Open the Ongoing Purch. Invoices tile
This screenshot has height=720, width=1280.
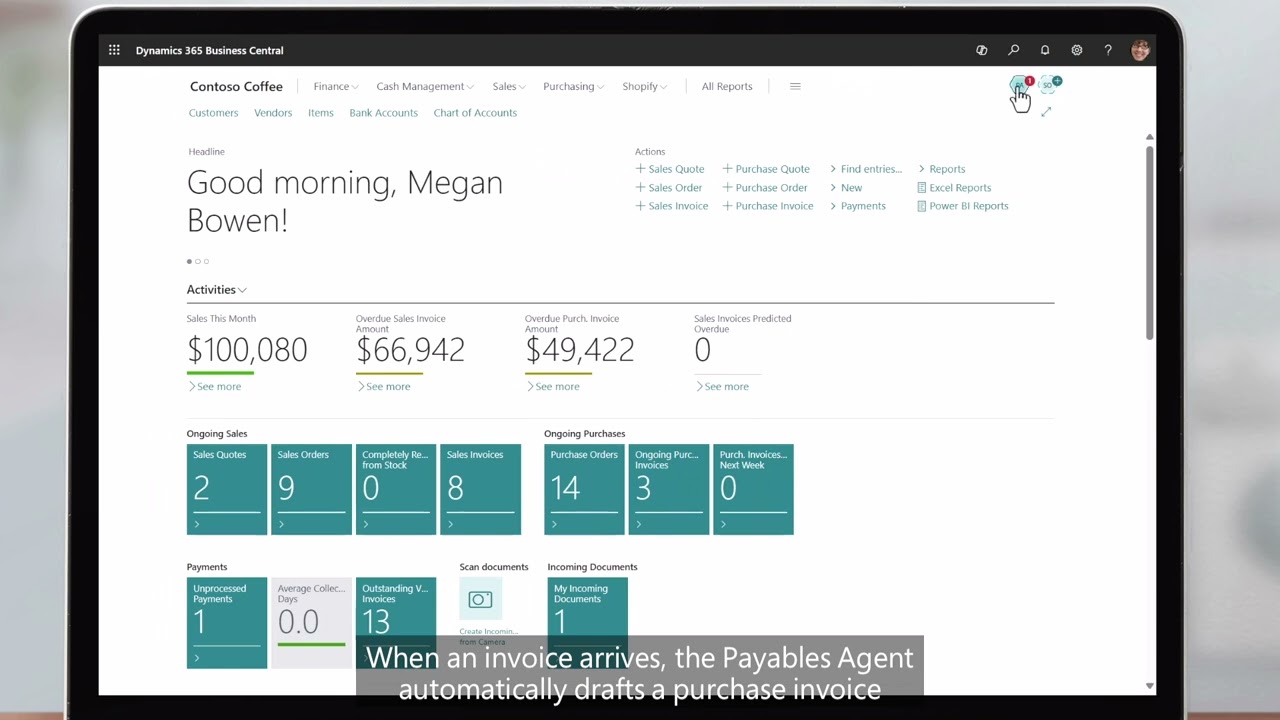point(669,489)
